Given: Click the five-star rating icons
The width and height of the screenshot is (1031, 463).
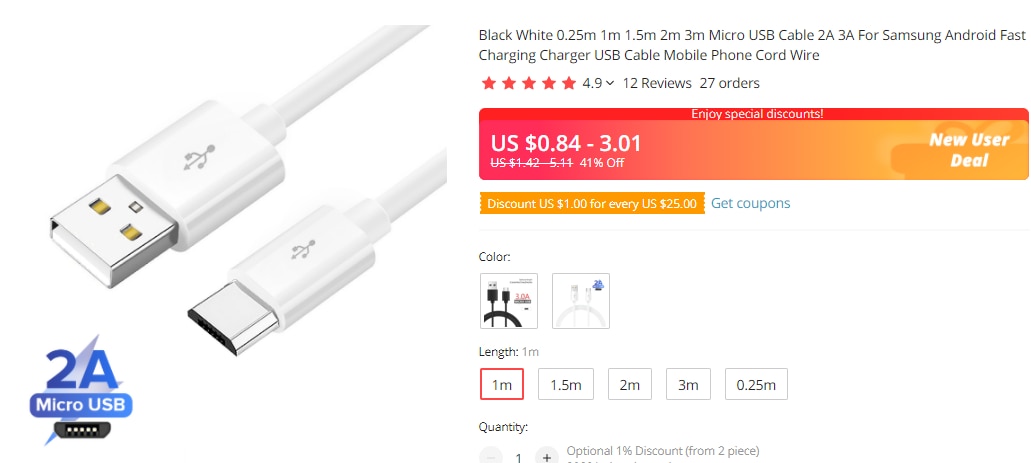Looking at the screenshot, I should point(529,84).
